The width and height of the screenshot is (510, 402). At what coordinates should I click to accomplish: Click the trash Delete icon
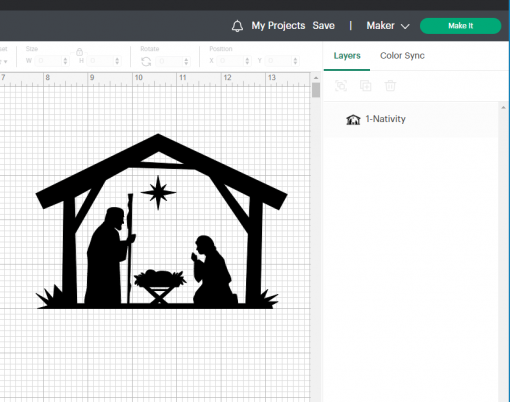pyautogui.click(x=390, y=86)
